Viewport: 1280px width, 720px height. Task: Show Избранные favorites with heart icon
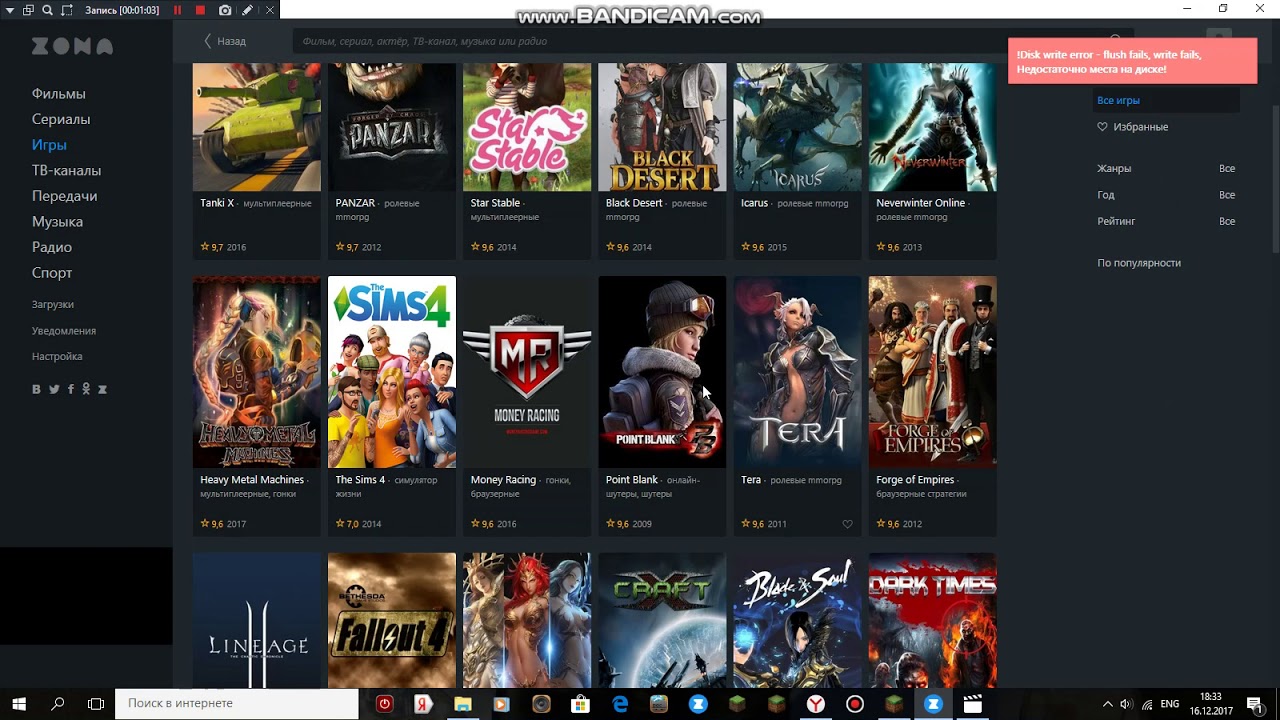click(x=1133, y=127)
